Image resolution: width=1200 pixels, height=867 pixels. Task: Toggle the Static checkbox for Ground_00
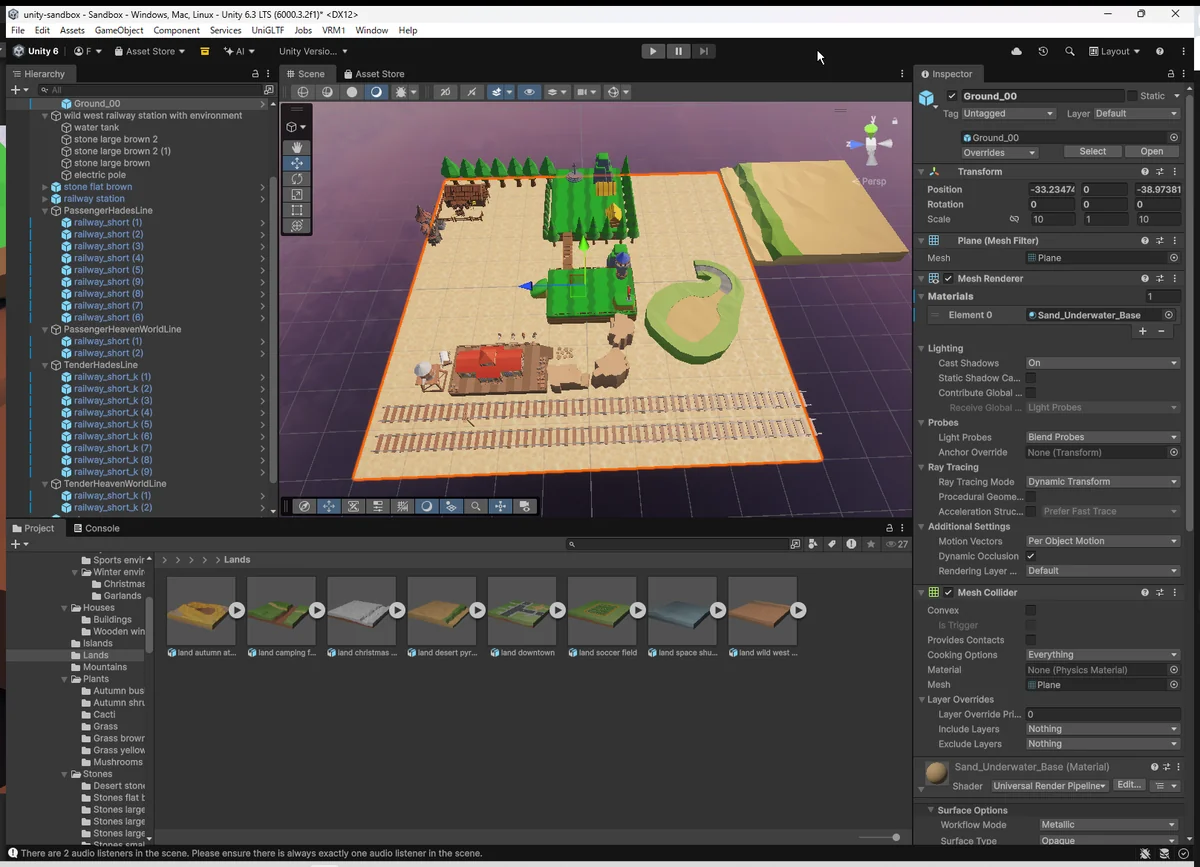pos(1132,96)
